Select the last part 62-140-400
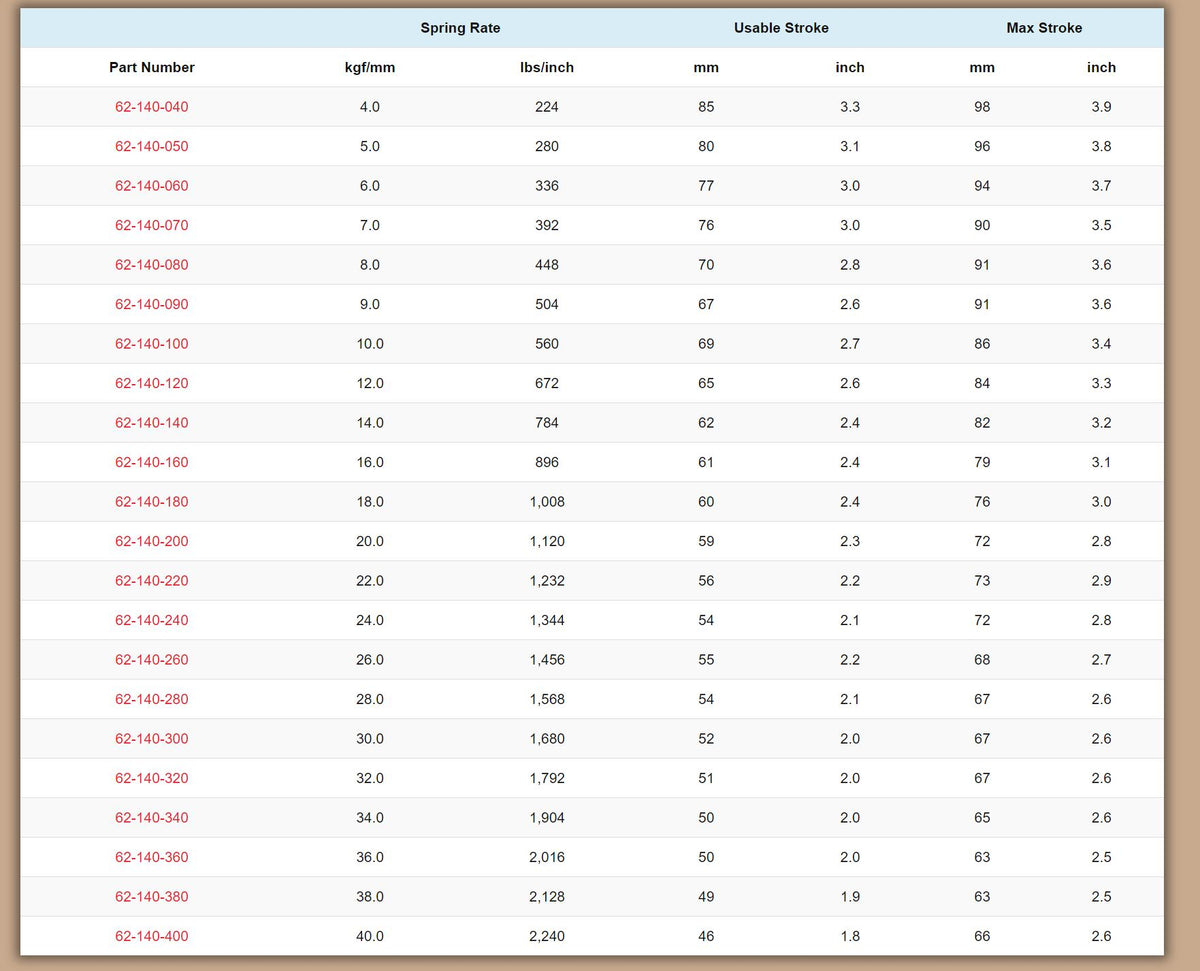This screenshot has height=971, width=1200. tap(151, 936)
